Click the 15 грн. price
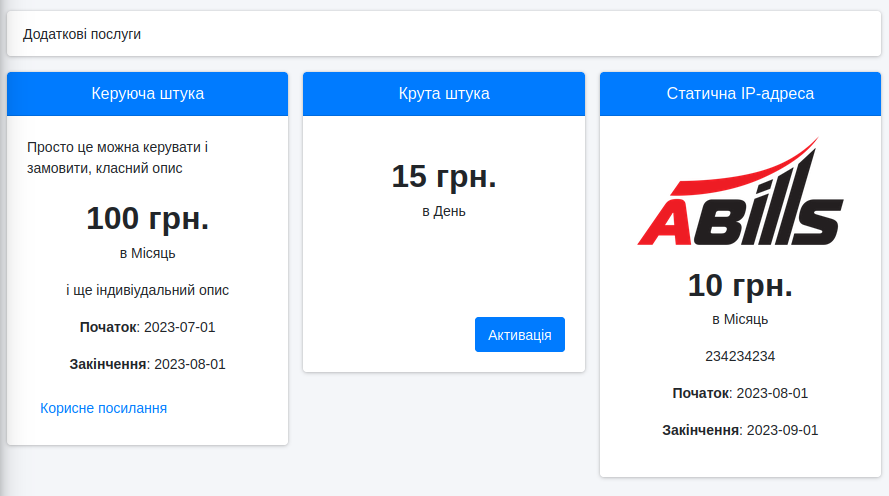Viewport: 889px width, 496px height. pos(444,176)
